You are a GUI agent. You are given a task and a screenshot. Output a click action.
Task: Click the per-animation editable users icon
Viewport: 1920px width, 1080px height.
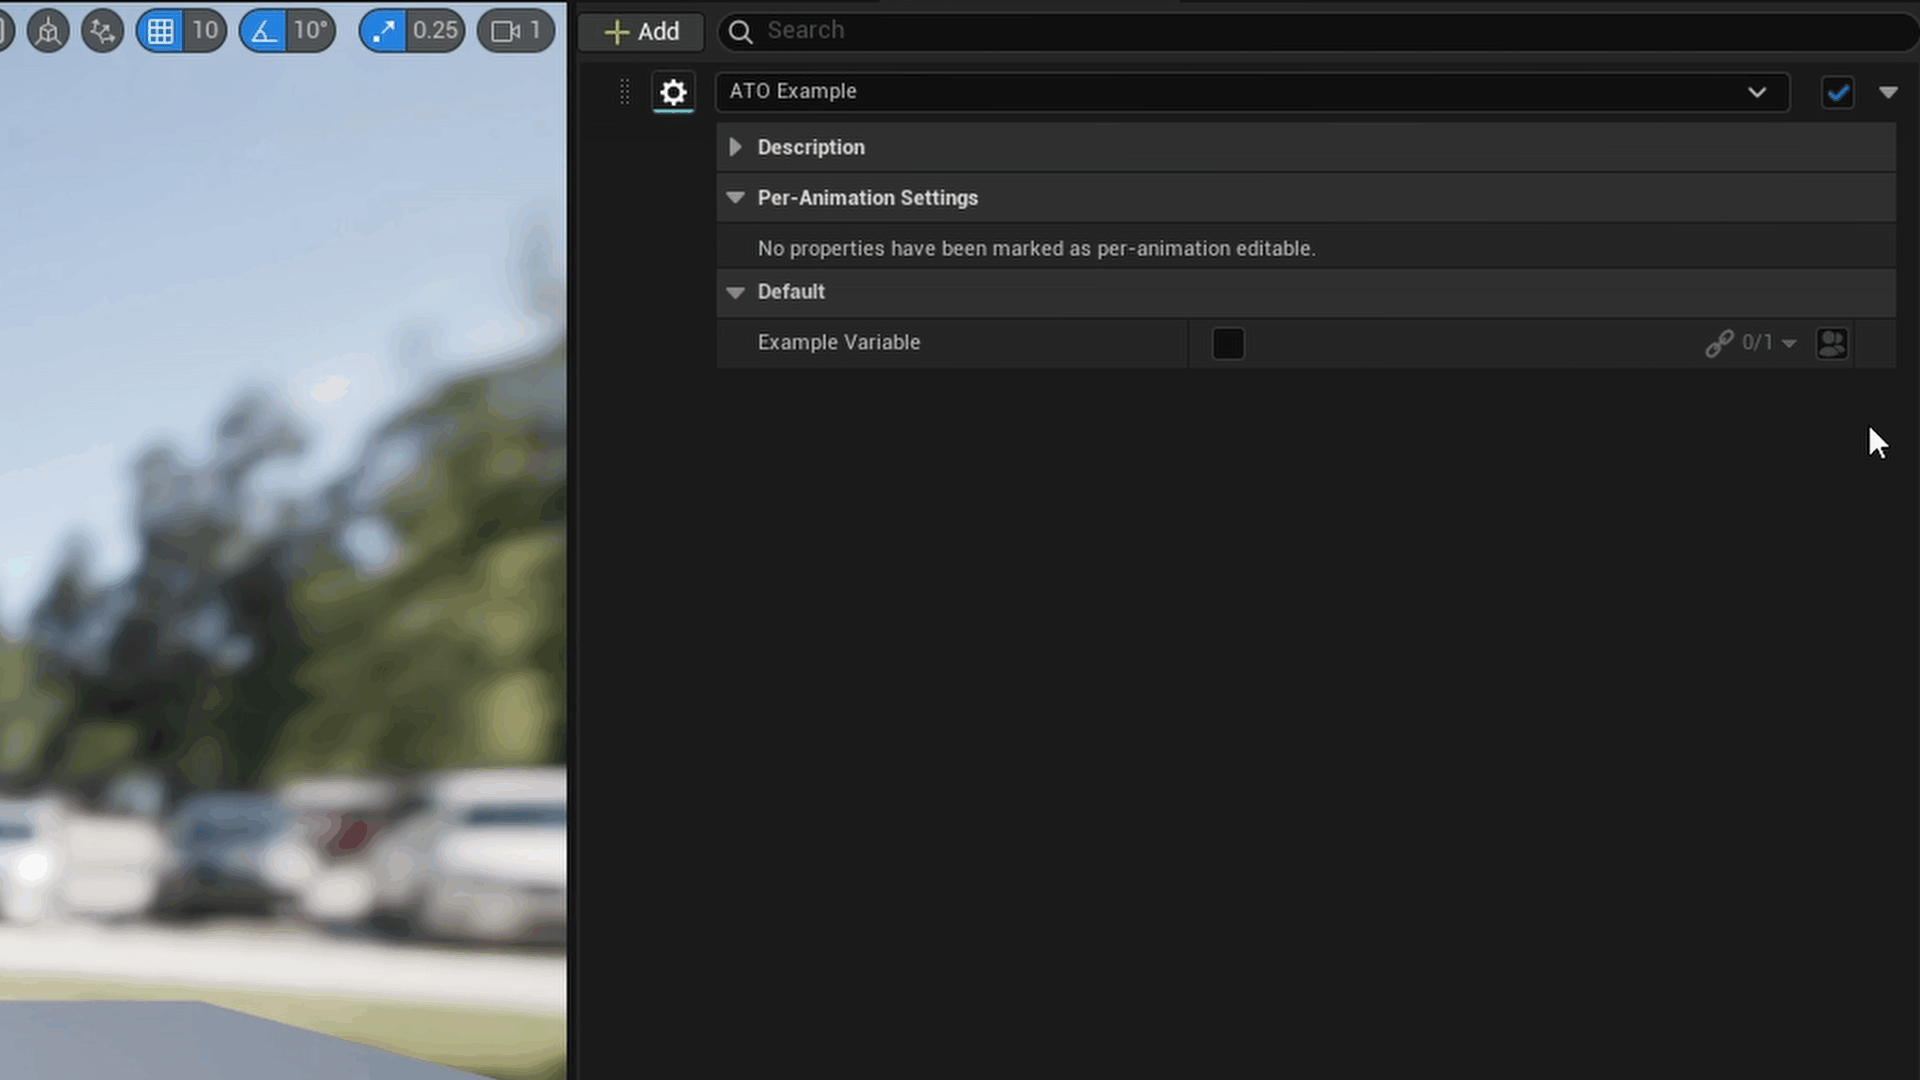[x=1832, y=343]
